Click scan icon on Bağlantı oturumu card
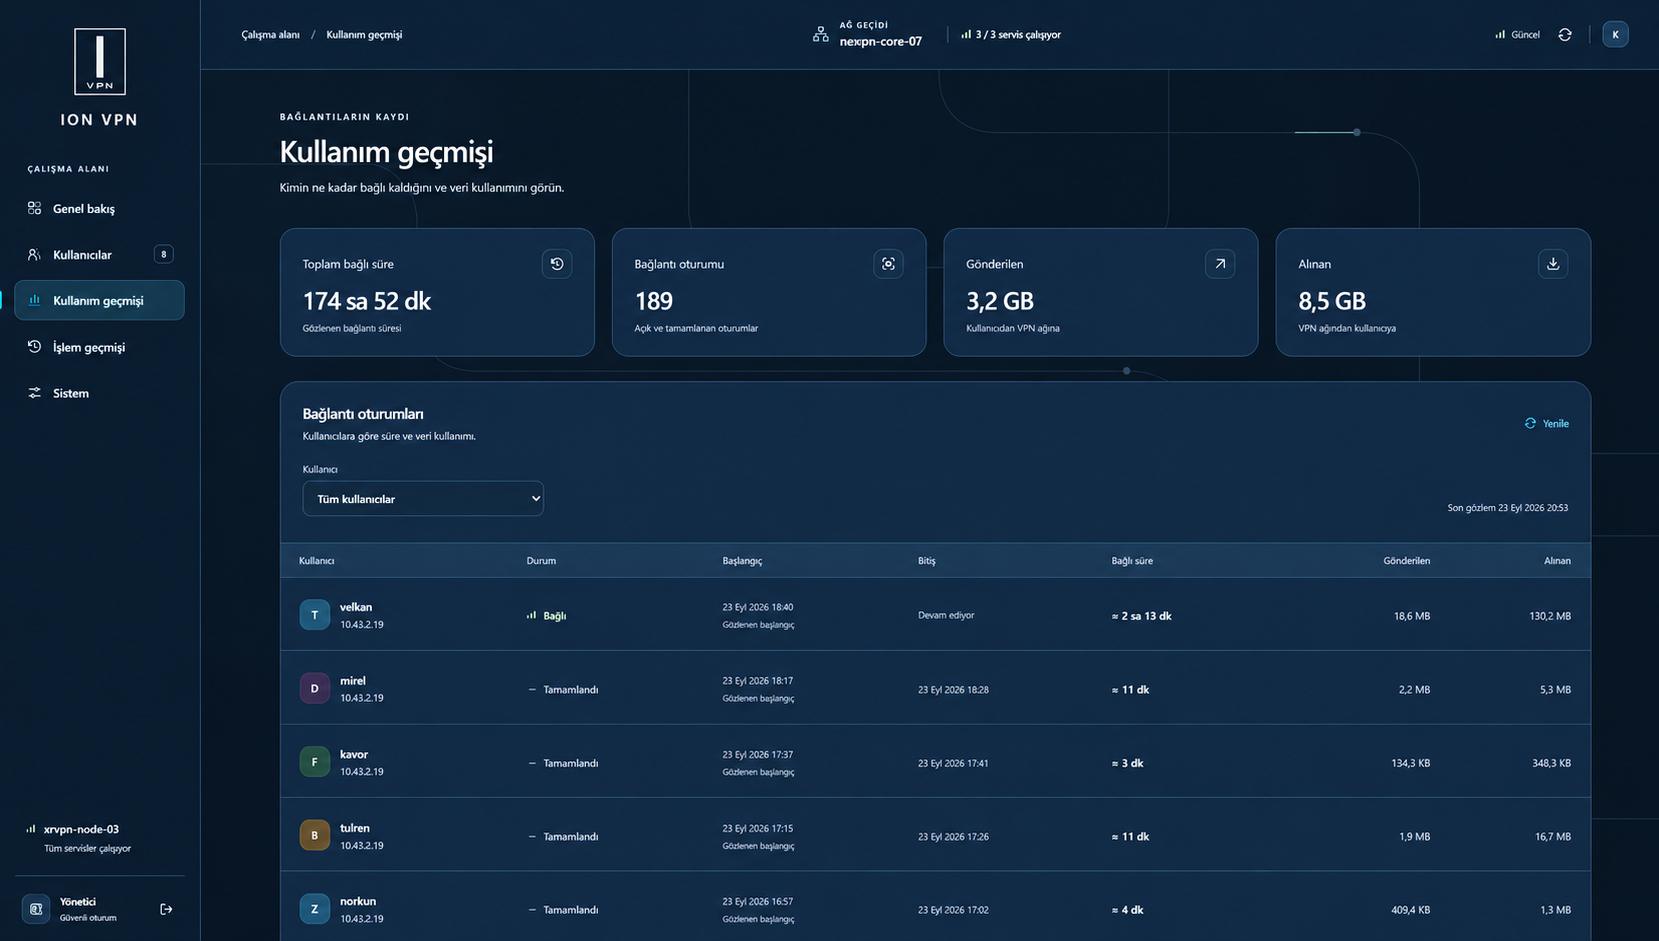 point(888,264)
